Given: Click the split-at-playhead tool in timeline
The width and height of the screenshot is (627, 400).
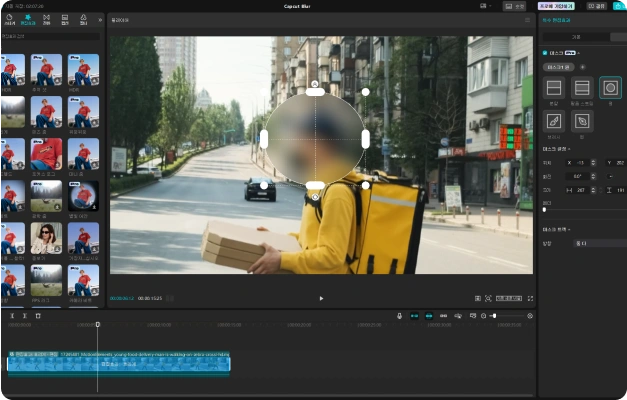Looking at the screenshot, I should tap(12, 316).
